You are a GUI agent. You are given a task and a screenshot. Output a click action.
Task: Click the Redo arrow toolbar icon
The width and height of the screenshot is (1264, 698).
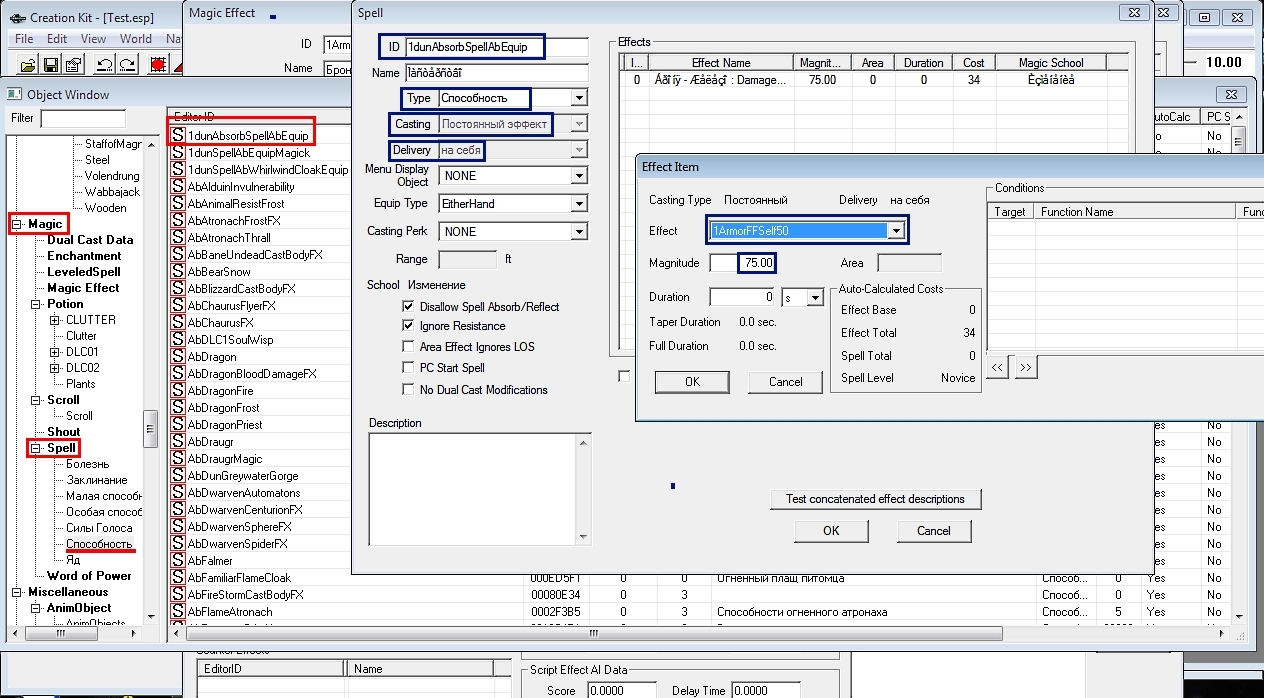point(127,65)
